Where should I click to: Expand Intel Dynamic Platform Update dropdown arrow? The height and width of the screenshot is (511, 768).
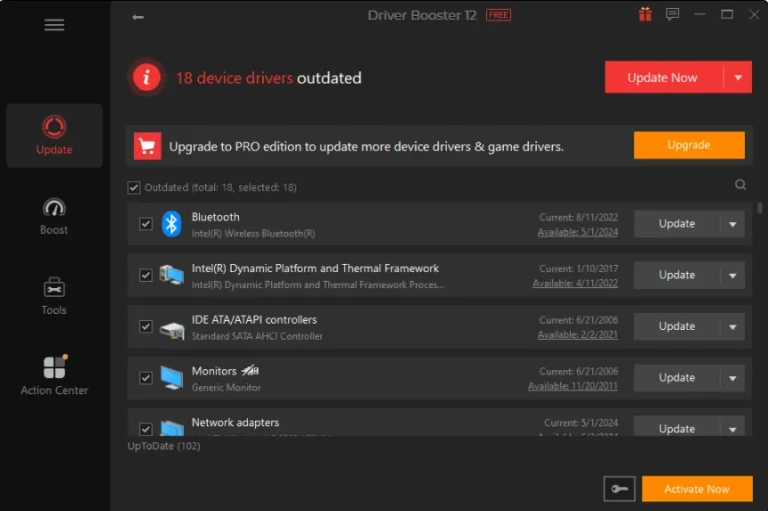click(x=733, y=275)
